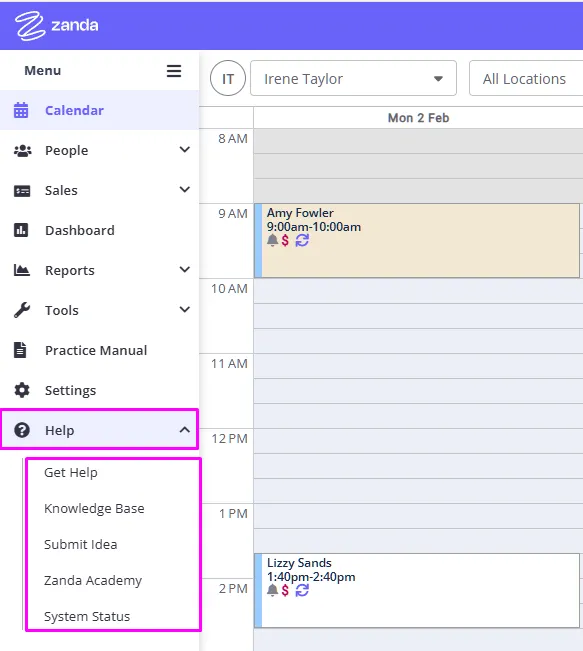This screenshot has width=583, height=651.
Task: Select Zanda Academy in the Help submenu
Action: coord(93,580)
